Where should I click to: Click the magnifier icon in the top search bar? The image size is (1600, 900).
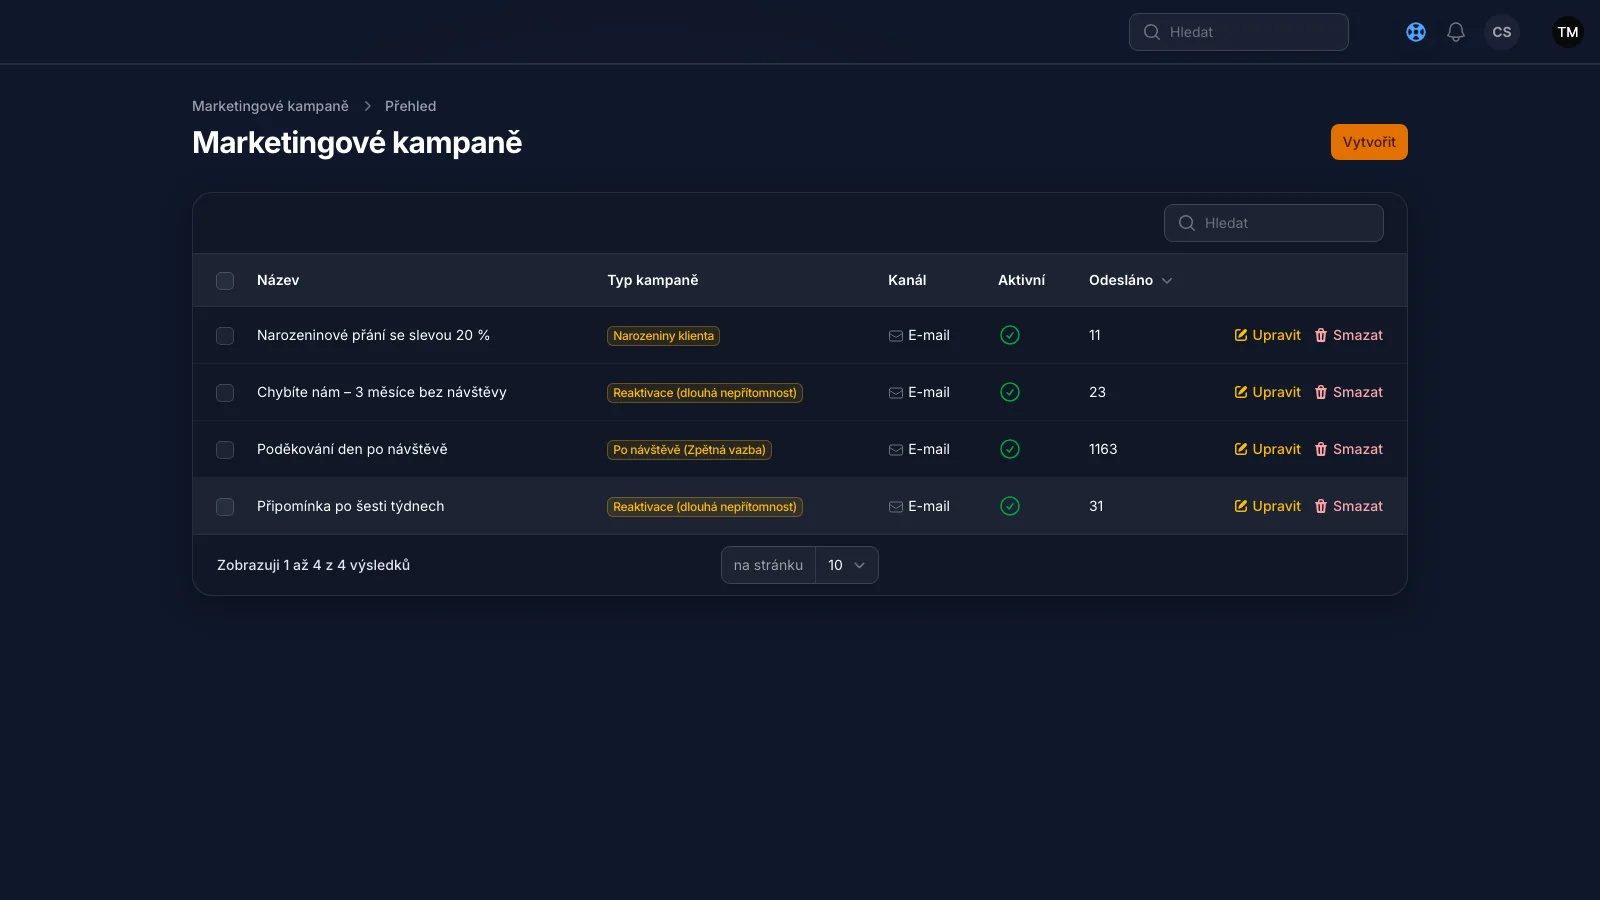click(x=1152, y=32)
